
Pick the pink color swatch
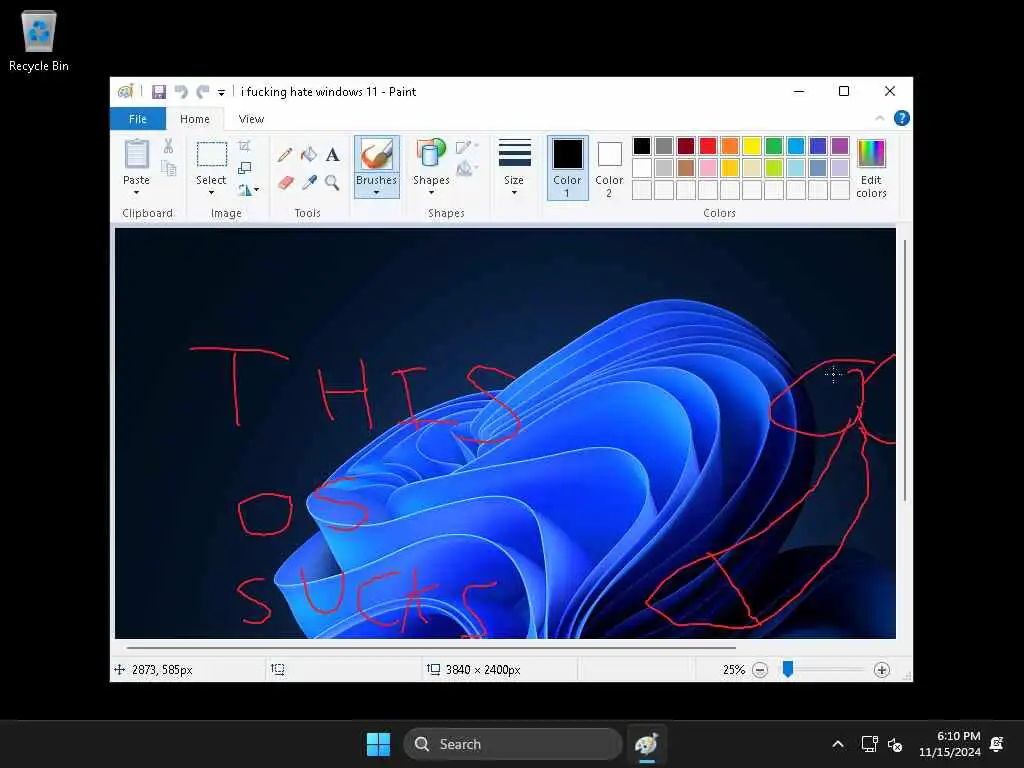pyautogui.click(x=708, y=168)
